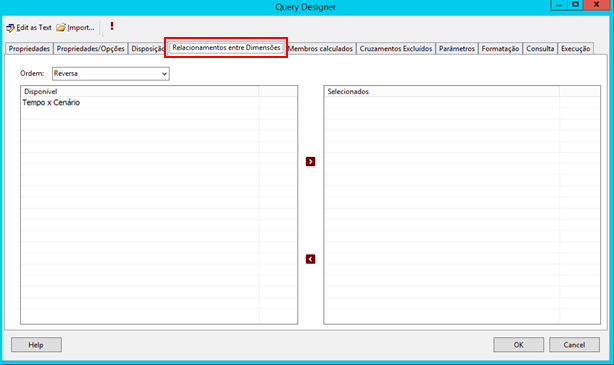Open the Formatação tab
The width and height of the screenshot is (614, 365).
click(x=500, y=49)
